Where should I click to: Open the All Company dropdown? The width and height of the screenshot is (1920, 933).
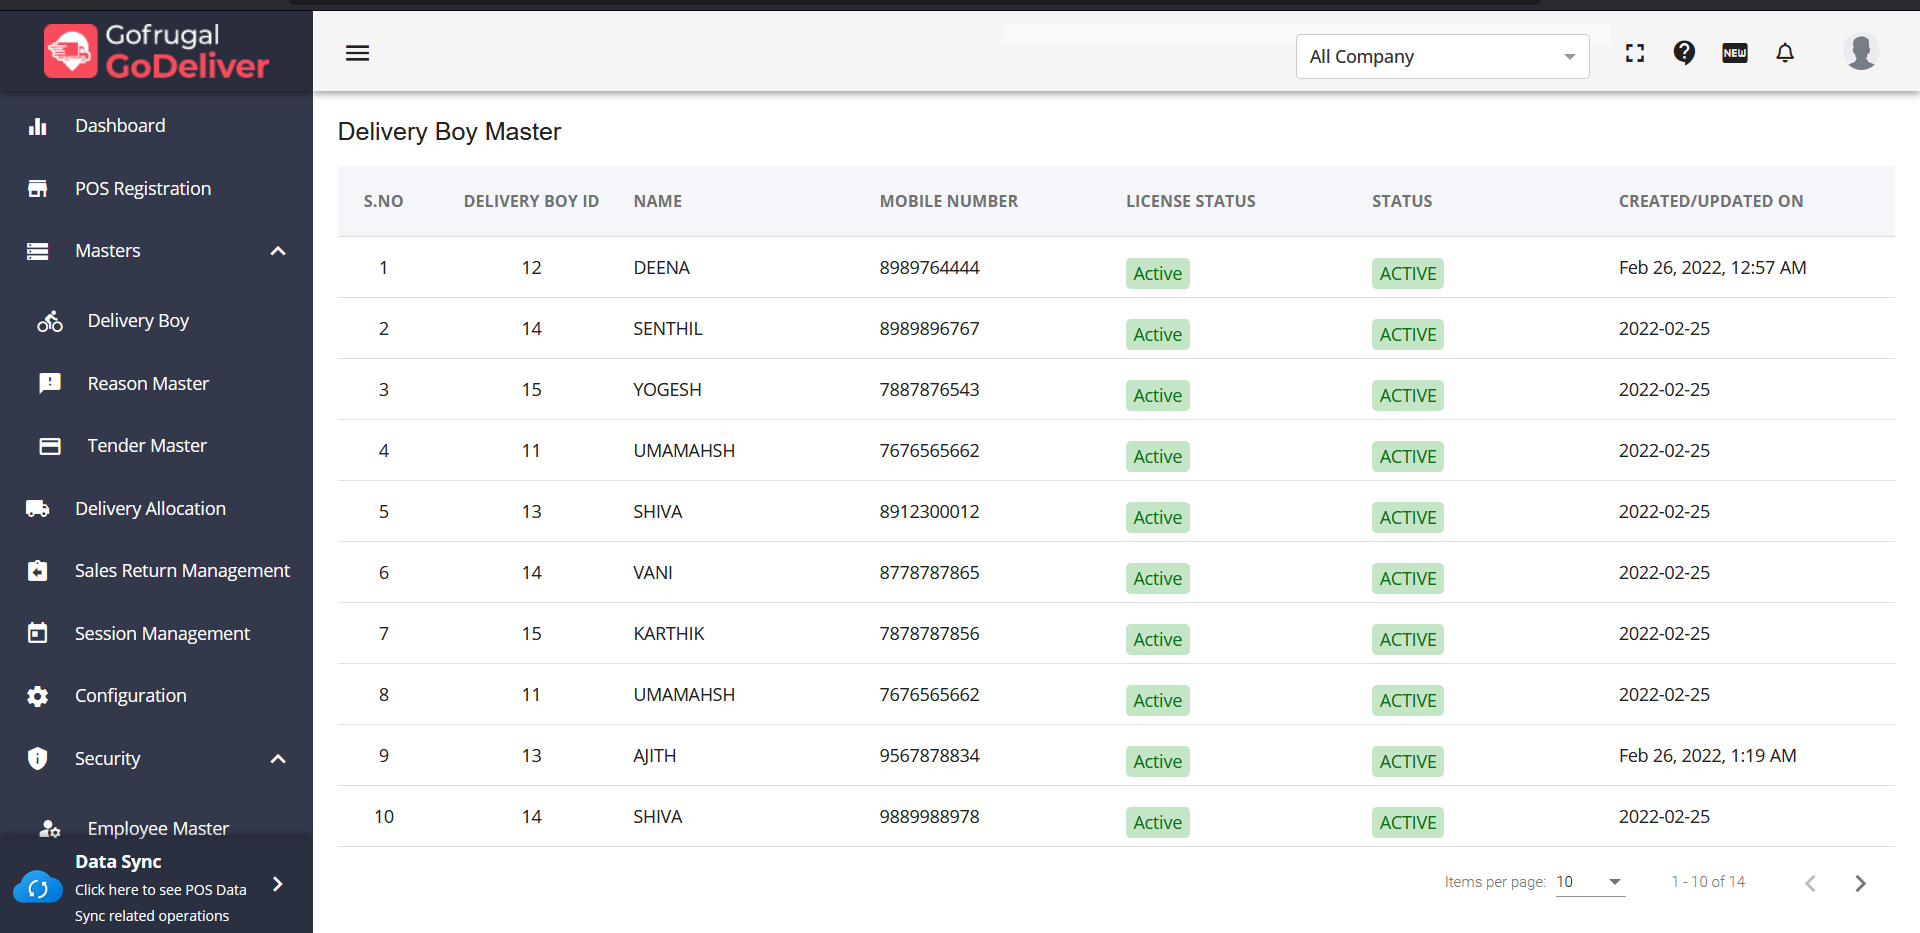1442,57
